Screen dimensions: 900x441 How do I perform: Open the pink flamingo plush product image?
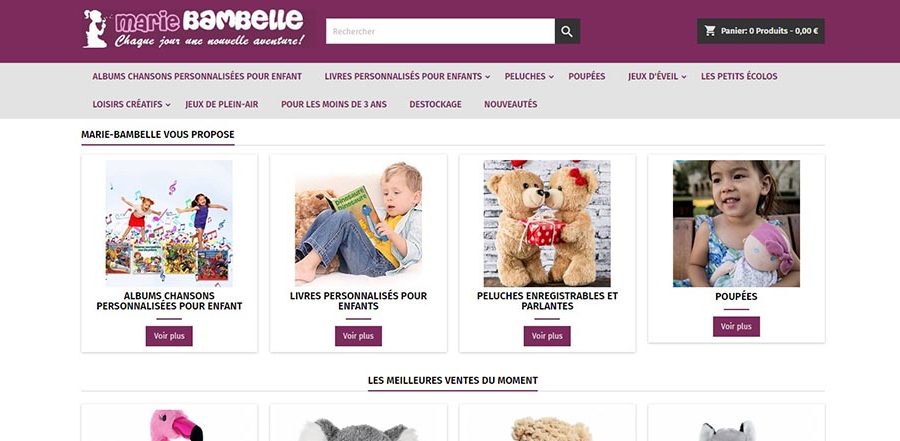[169, 424]
